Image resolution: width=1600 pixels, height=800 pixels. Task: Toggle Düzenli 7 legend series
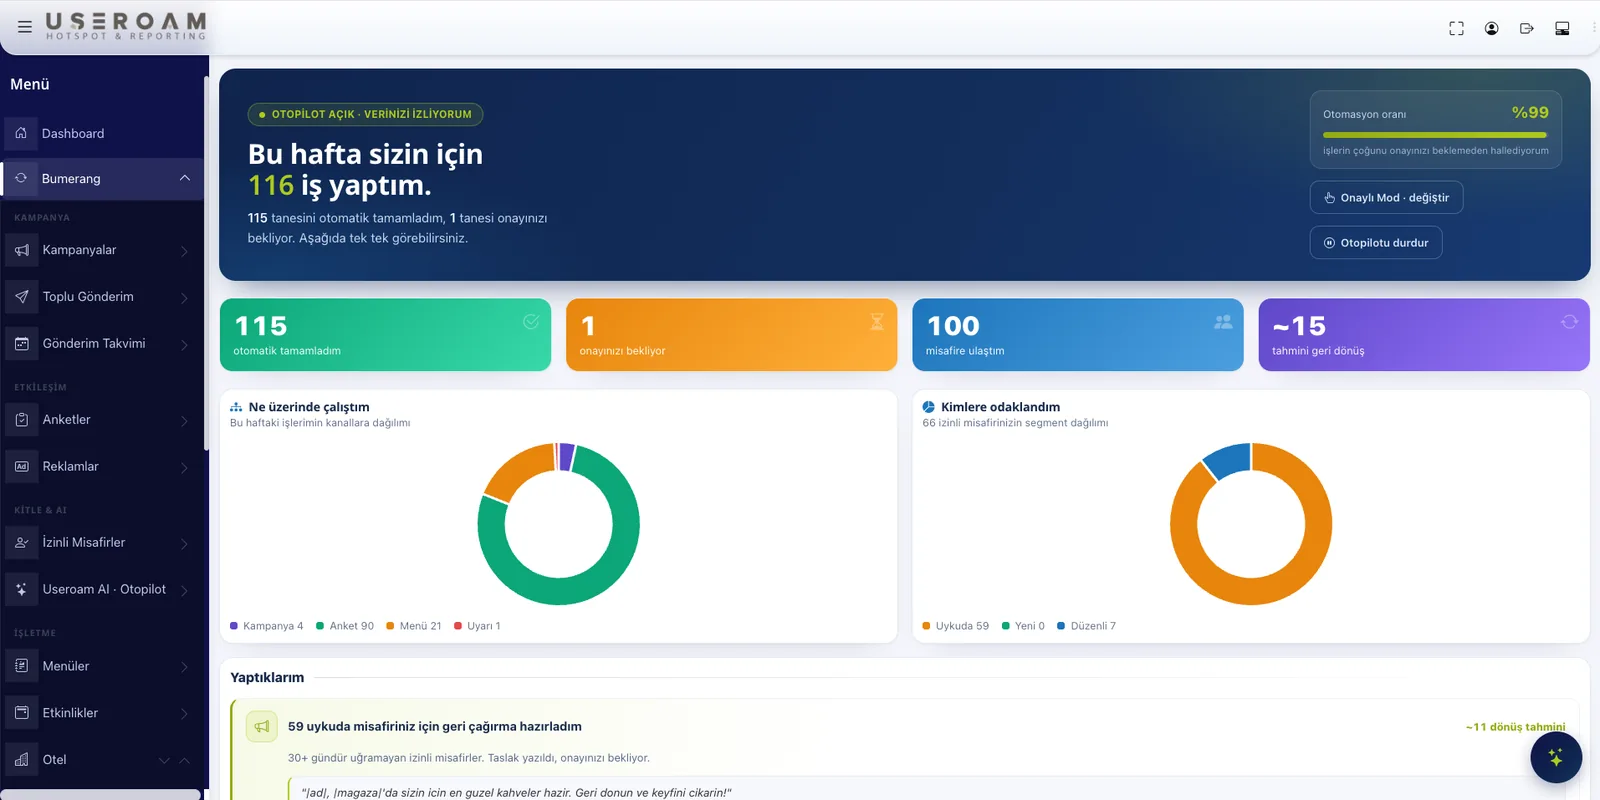(1087, 626)
